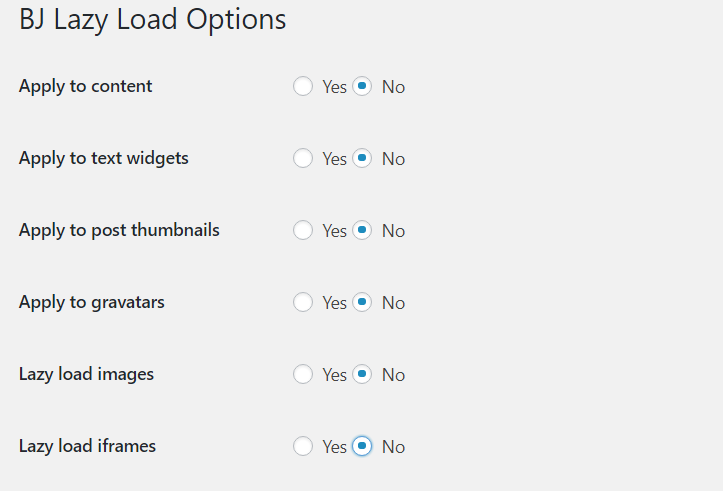
Task: Click the 'No' text beside Lazy load iframes
Action: click(x=393, y=447)
